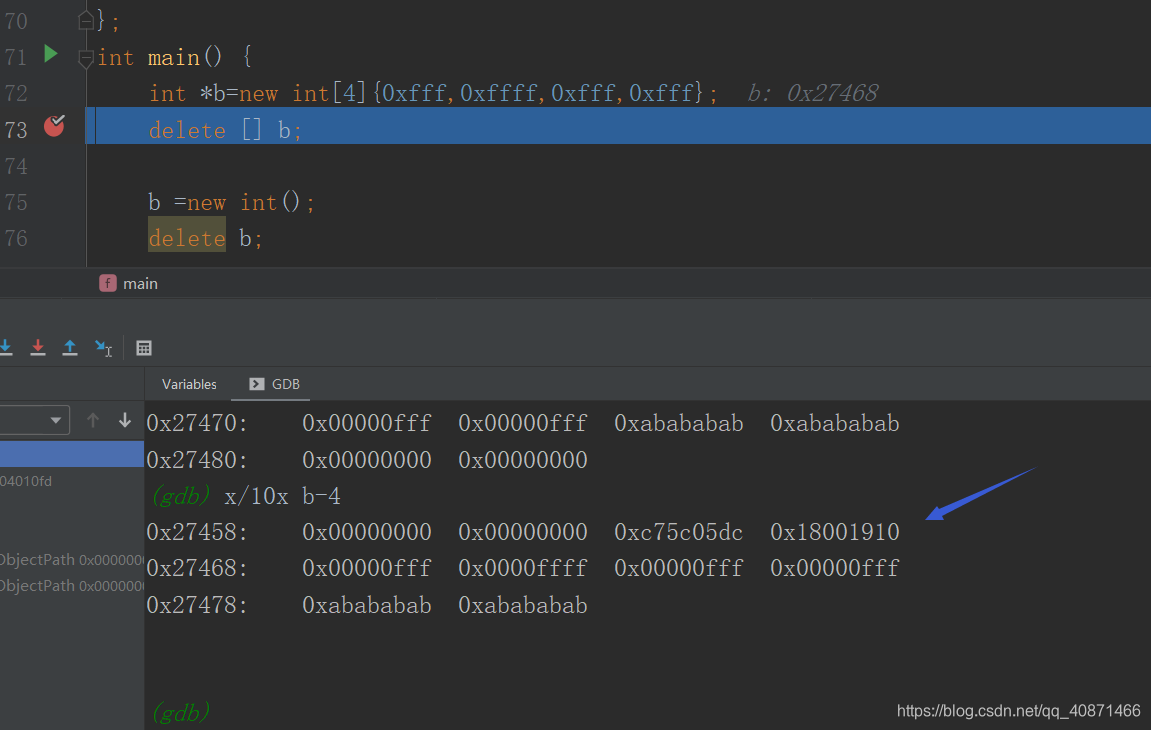Click the address 0x27470: in GDB output
This screenshot has width=1151, height=730.
point(197,423)
